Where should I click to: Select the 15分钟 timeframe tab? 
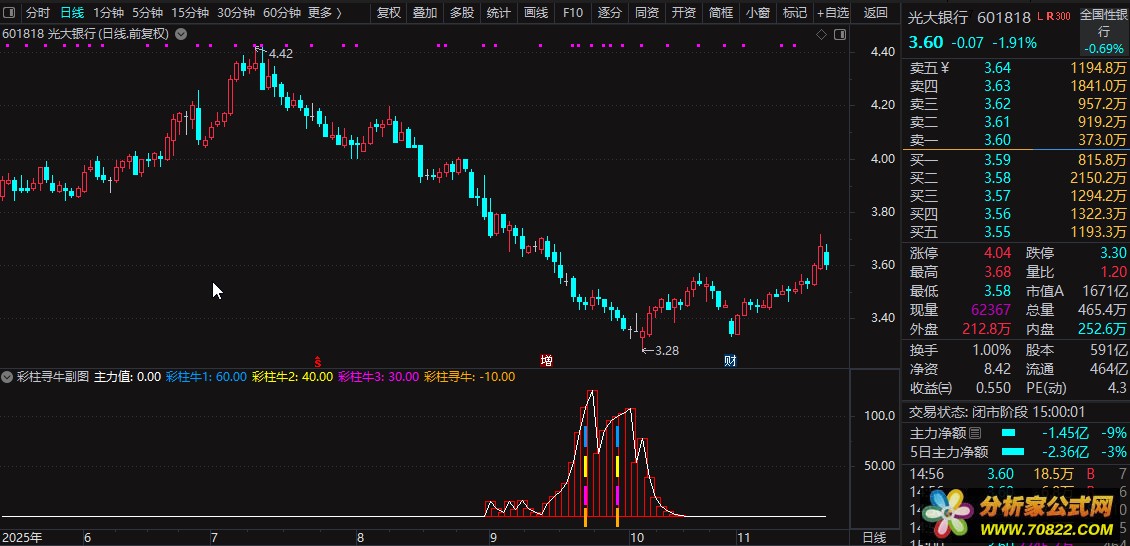point(190,13)
